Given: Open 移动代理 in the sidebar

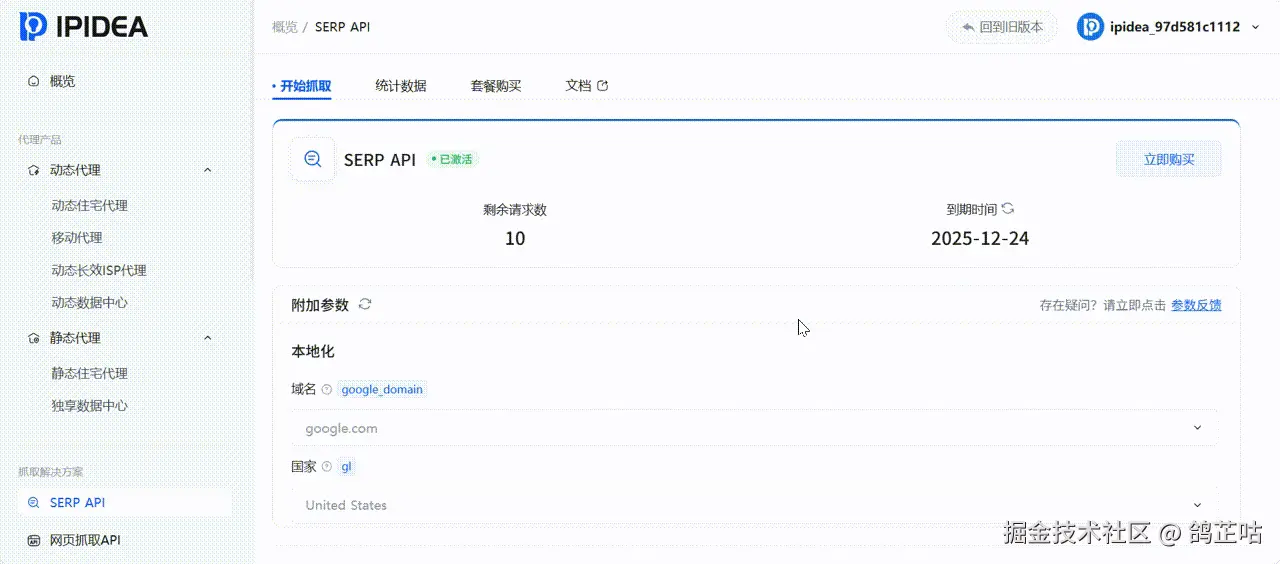Looking at the screenshot, I should (x=77, y=237).
